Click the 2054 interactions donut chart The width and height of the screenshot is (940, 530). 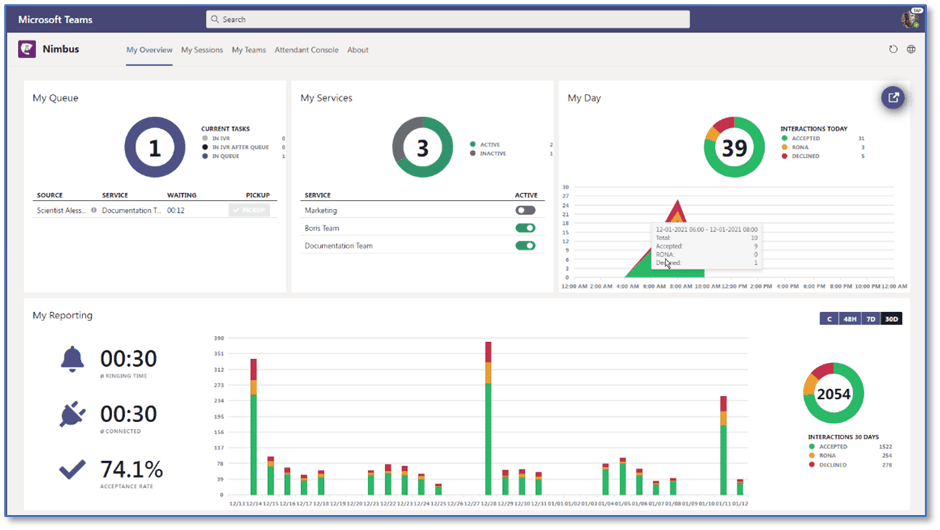[x=833, y=393]
